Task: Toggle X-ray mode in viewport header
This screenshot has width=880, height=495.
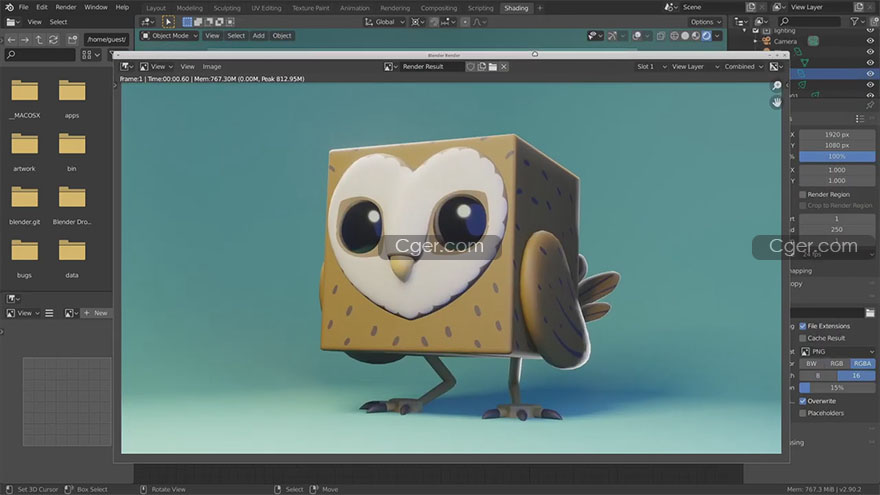Action: coord(661,36)
